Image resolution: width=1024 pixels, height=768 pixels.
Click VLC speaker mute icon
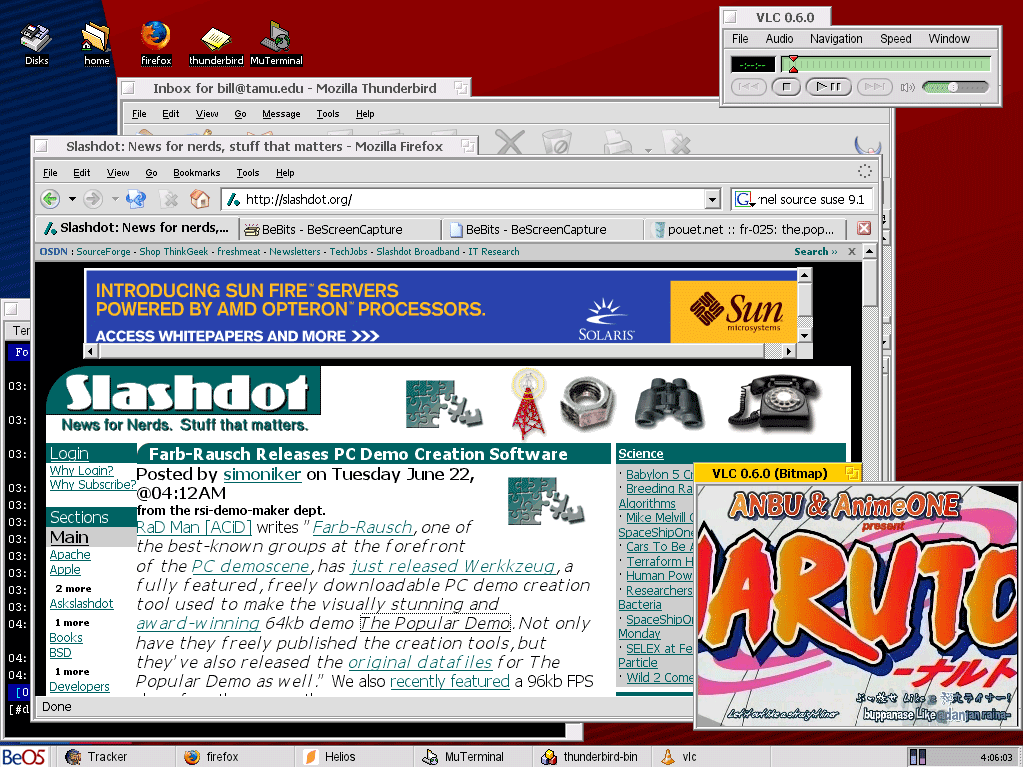coord(907,87)
